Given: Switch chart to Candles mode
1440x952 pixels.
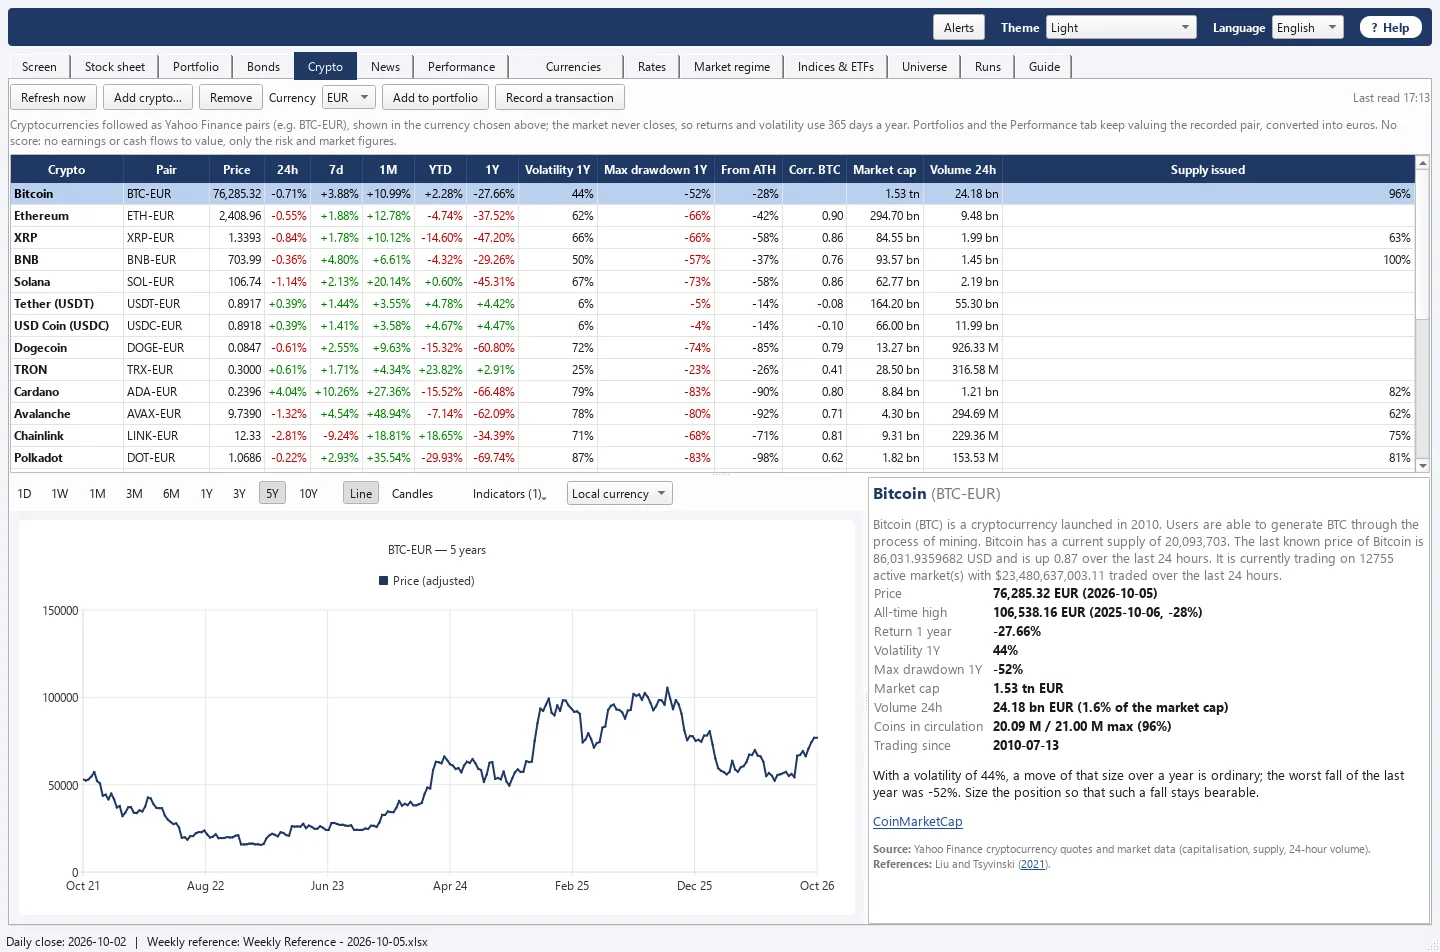Looking at the screenshot, I should coord(412,493).
